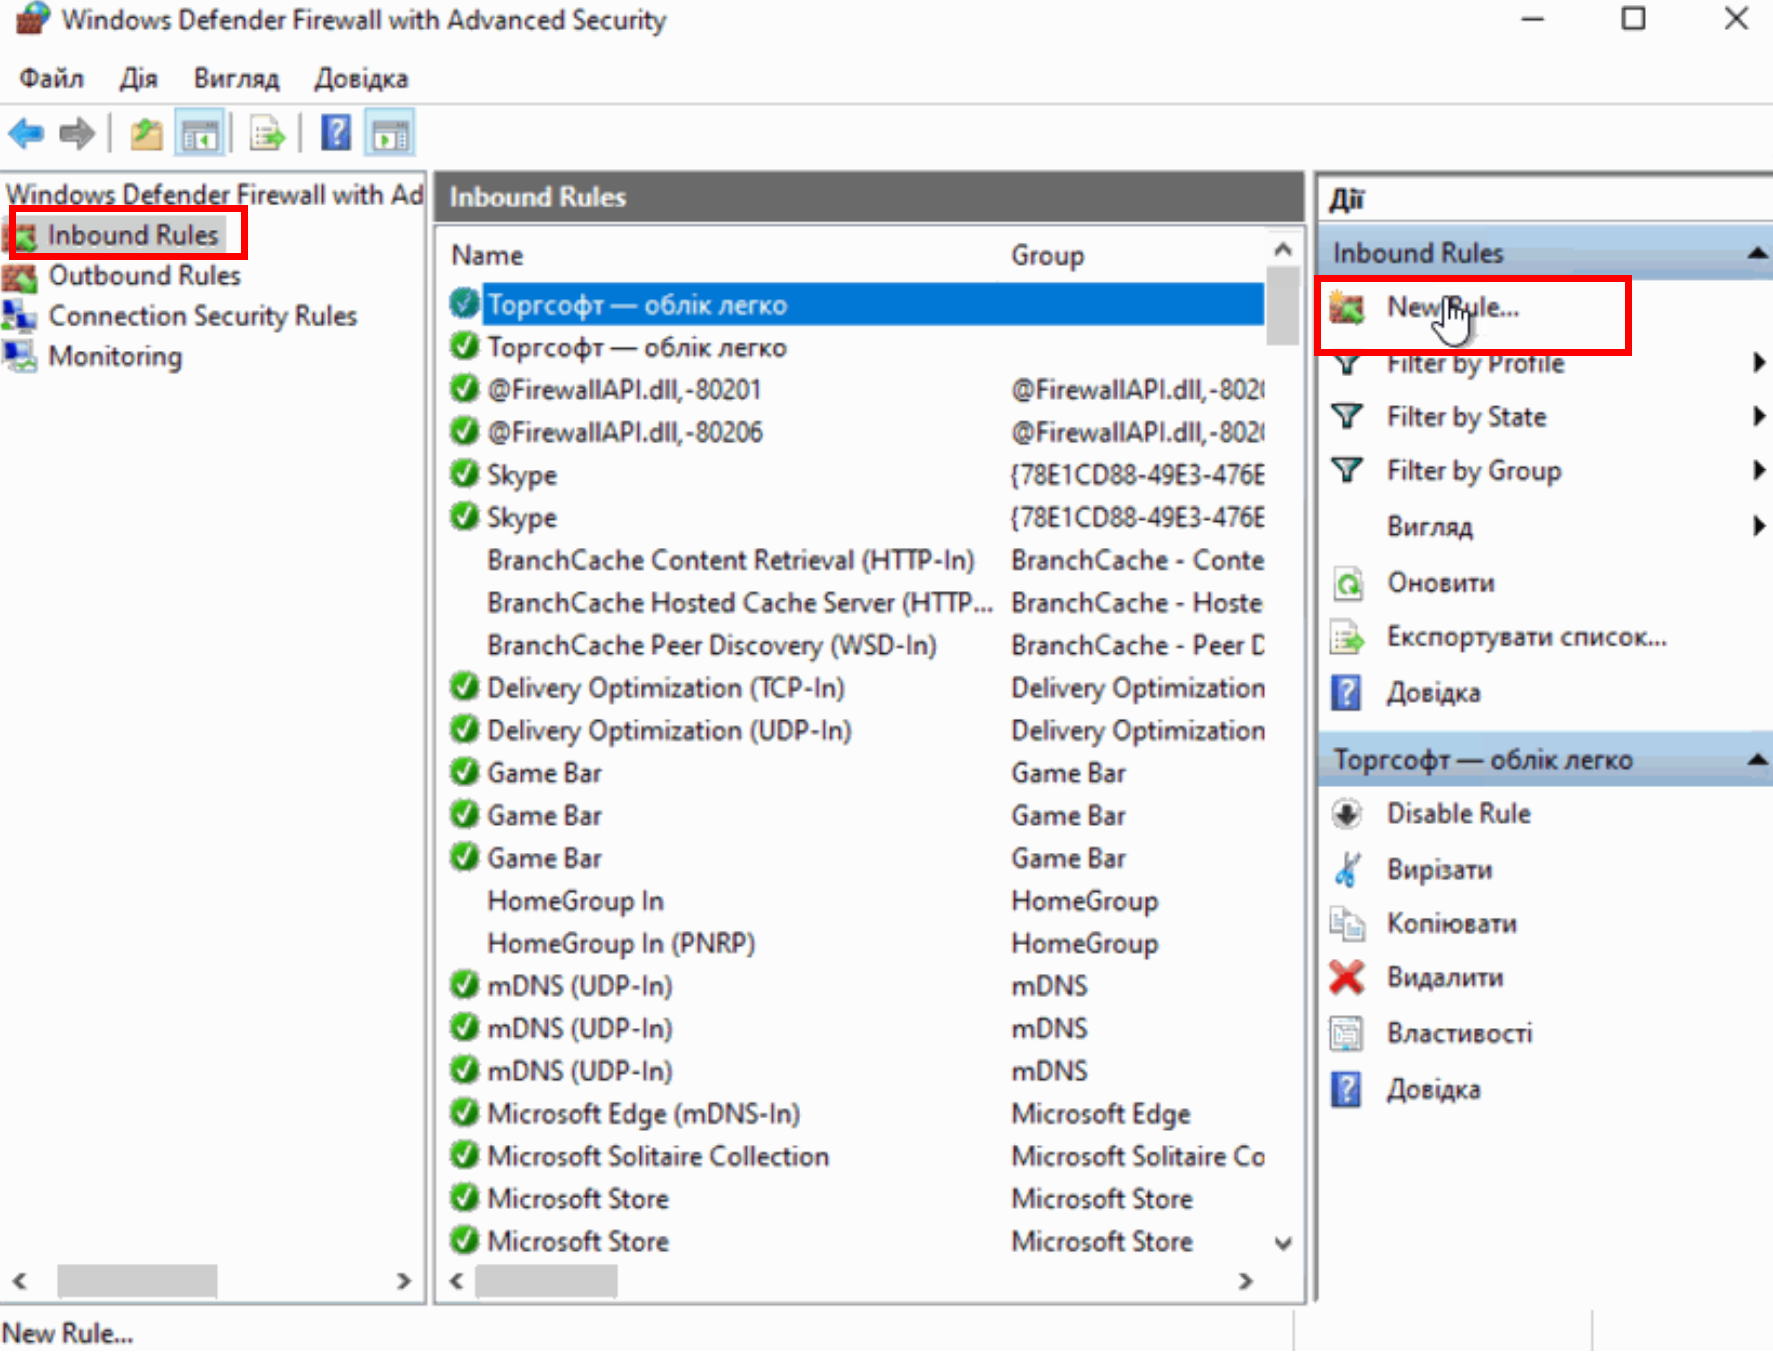Select the Delivery Optimization (TCP-In) rule
This screenshot has width=1773, height=1362.
point(665,688)
